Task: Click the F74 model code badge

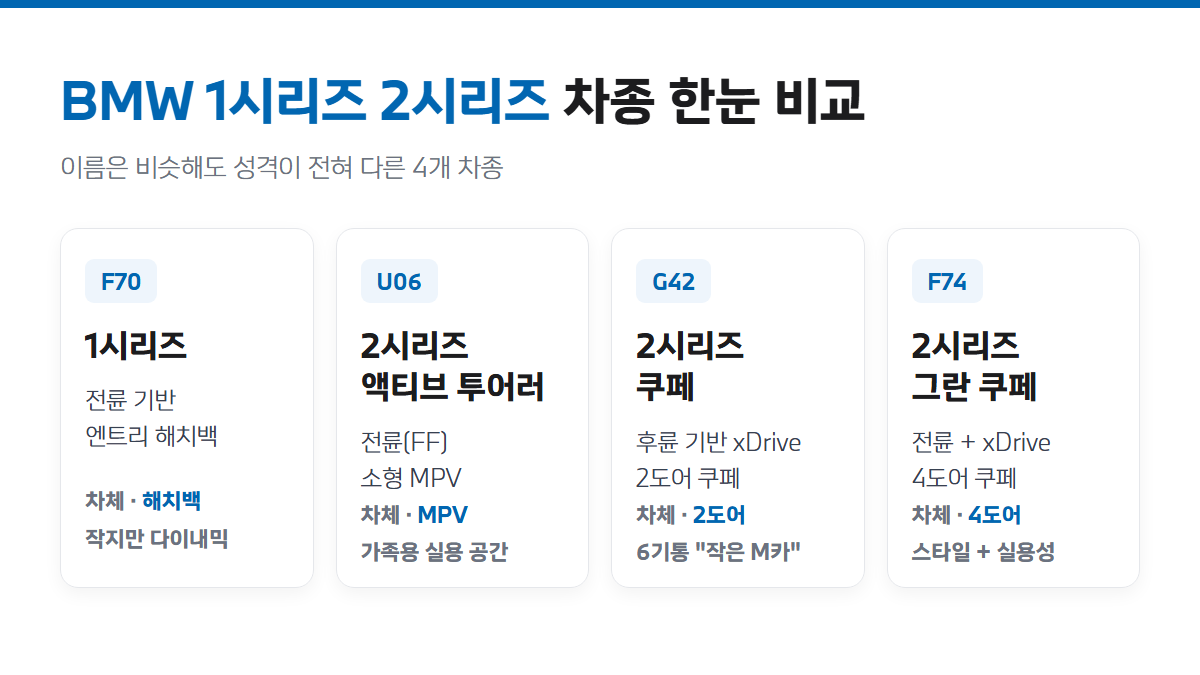Action: [x=947, y=281]
